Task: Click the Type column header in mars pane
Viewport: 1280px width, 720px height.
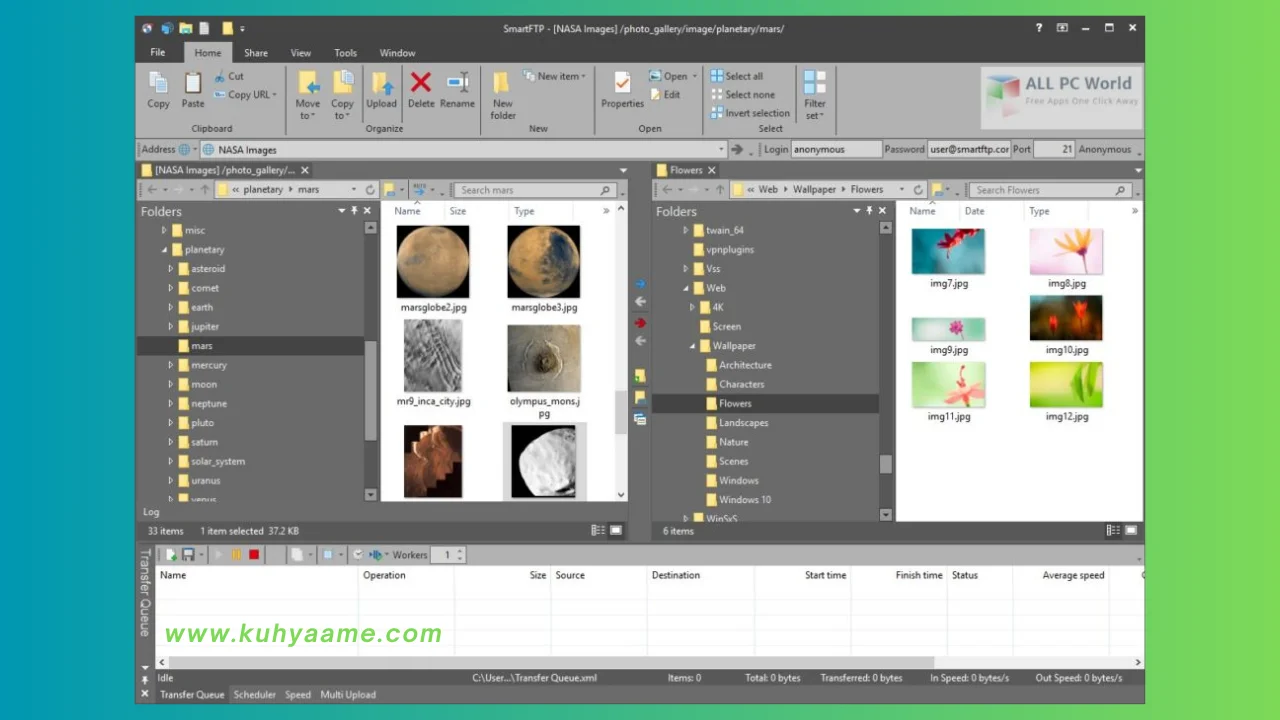Action: [x=524, y=211]
